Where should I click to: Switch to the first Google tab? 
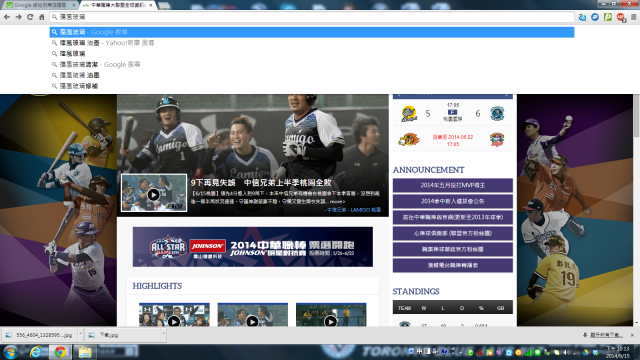click(40, 5)
